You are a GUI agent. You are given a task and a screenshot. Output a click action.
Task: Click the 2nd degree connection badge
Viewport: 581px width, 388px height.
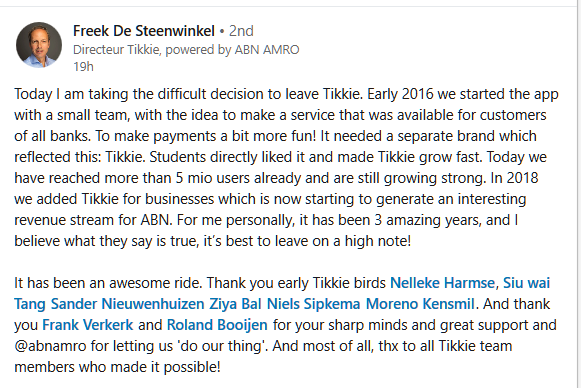pos(241,31)
